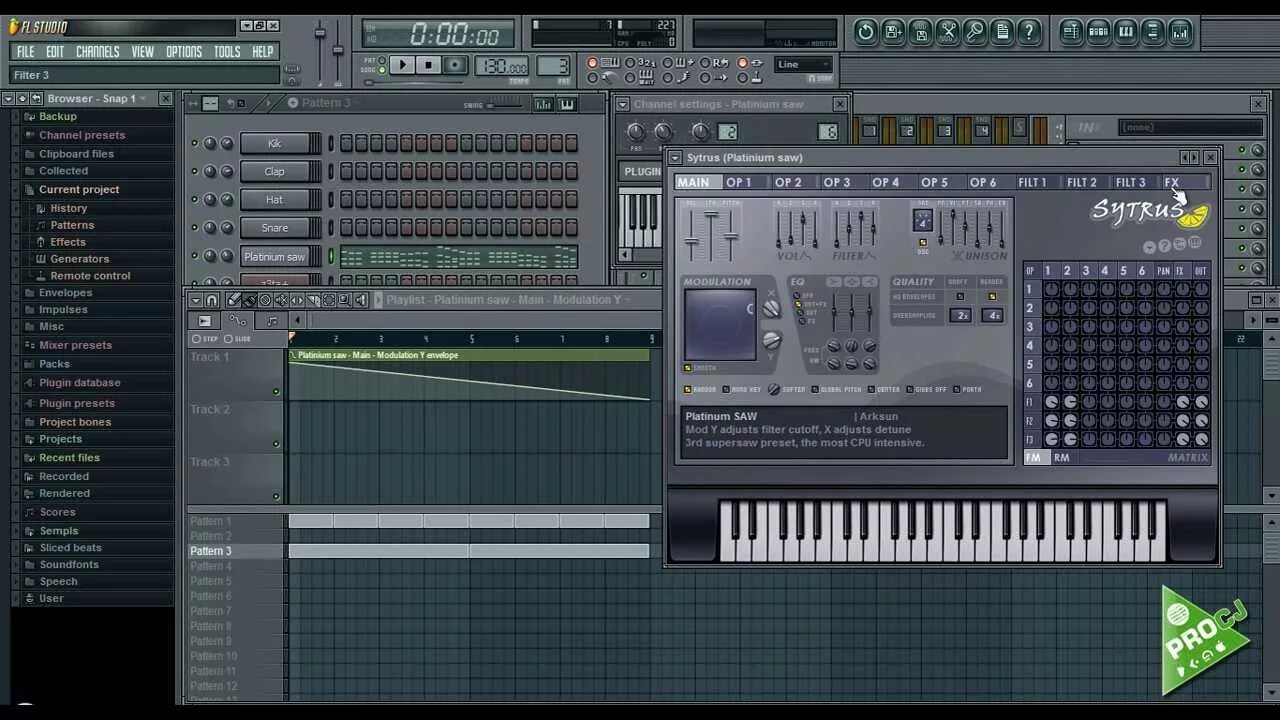Viewport: 1280px width, 720px height.
Task: Select the speaker playback tool in playlist
Action: point(360,300)
